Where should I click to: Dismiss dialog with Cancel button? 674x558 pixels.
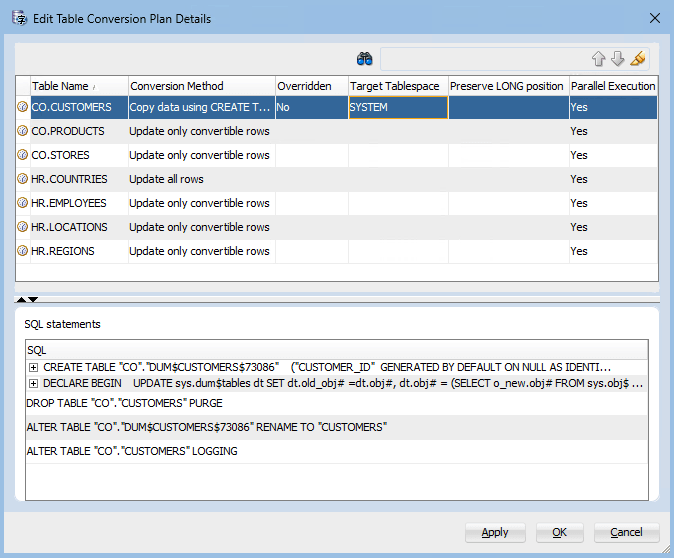(626, 533)
